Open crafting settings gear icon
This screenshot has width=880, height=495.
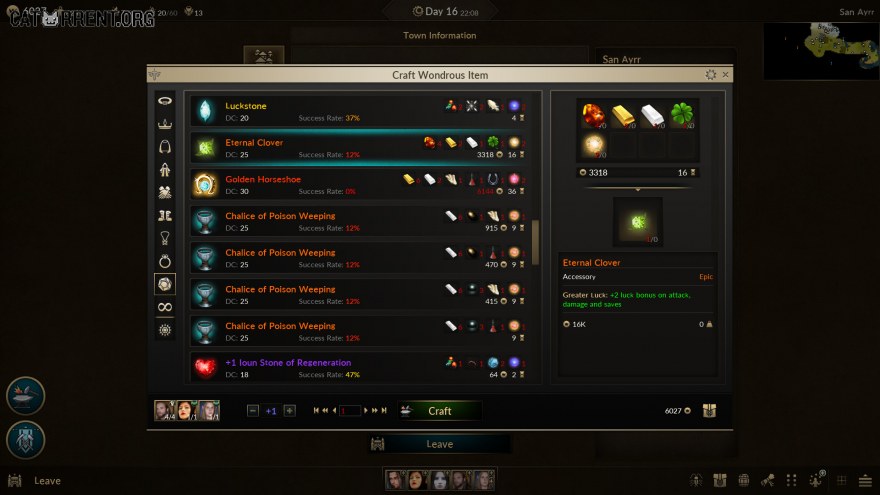point(711,75)
